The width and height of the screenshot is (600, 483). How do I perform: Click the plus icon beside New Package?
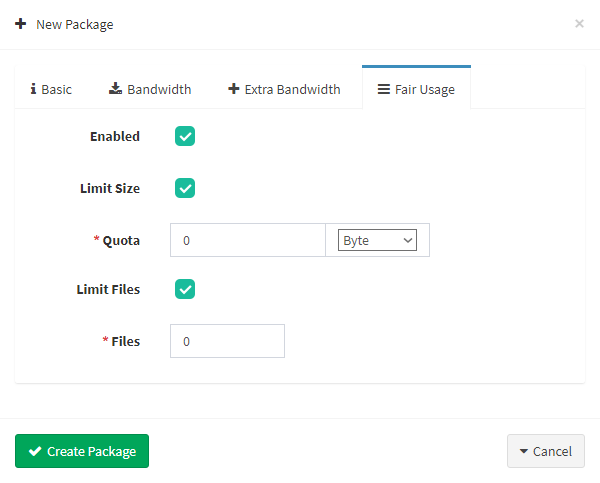(21, 24)
